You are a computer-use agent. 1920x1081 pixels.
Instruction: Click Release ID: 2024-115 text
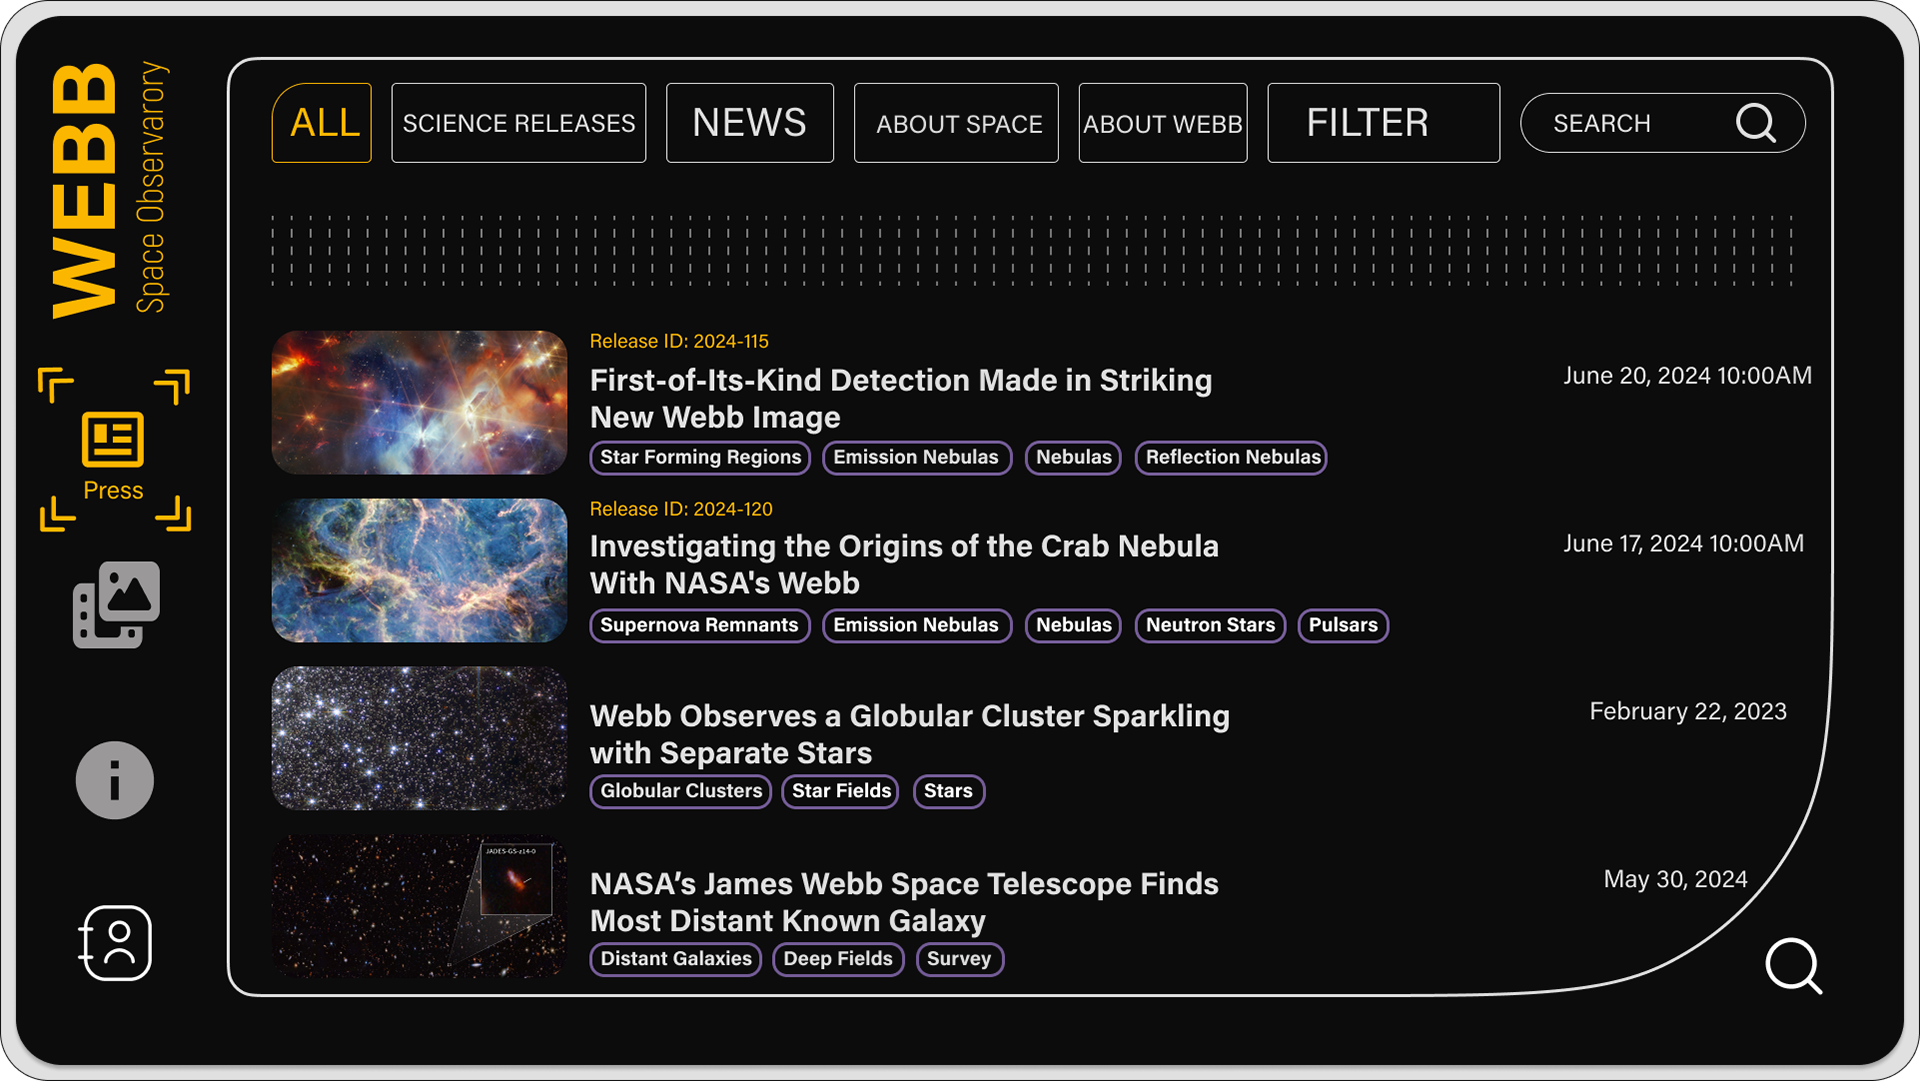point(679,341)
